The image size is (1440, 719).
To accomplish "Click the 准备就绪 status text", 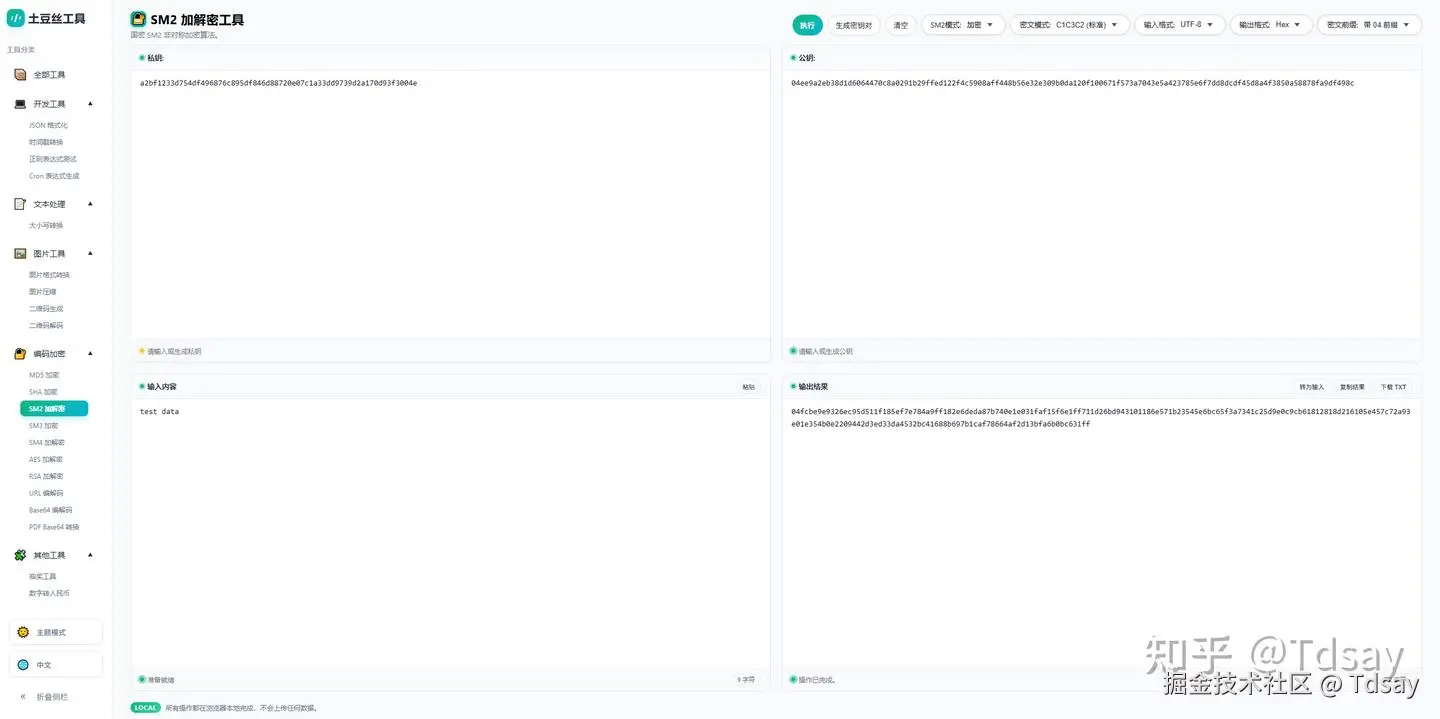I will (161, 680).
